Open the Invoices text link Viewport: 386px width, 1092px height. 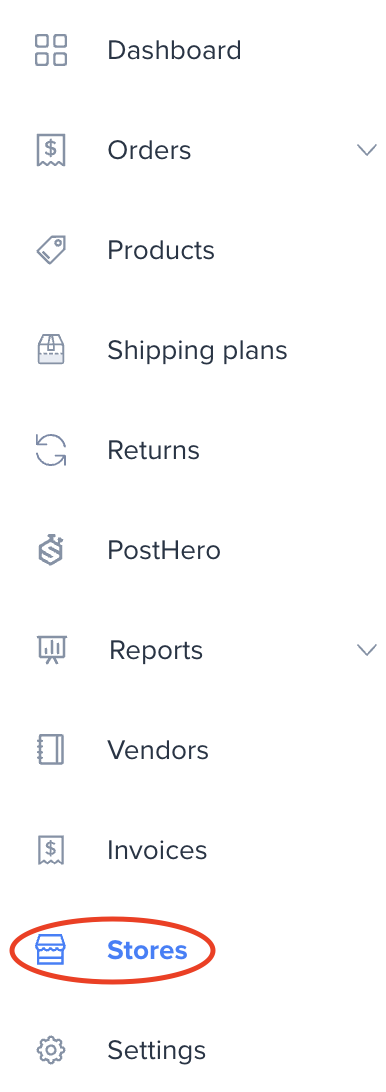click(x=157, y=850)
